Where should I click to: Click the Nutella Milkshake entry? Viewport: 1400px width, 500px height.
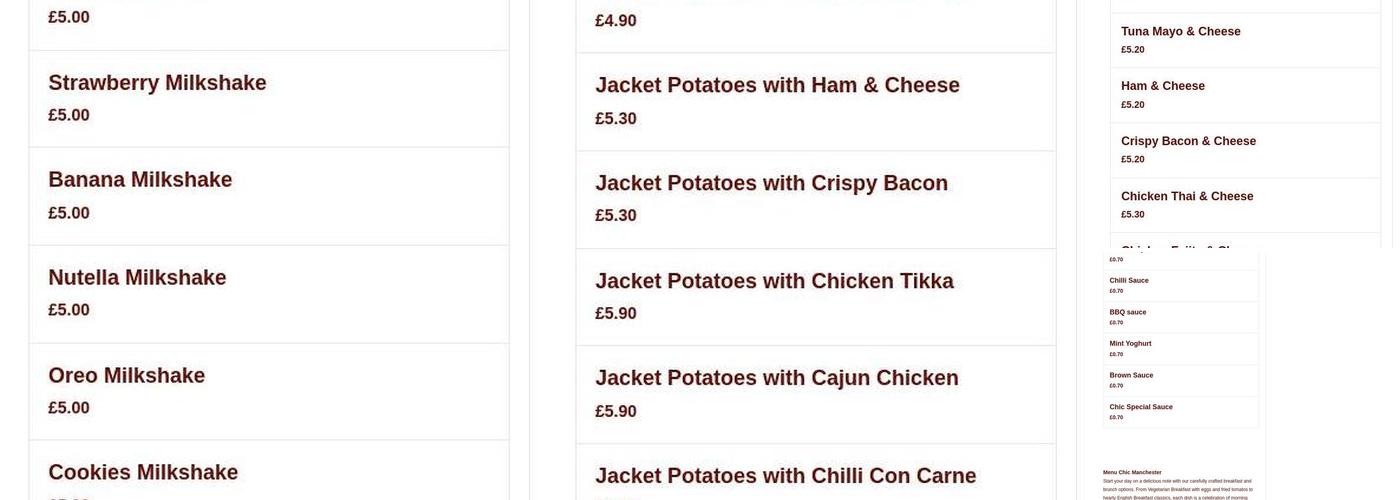[138, 278]
